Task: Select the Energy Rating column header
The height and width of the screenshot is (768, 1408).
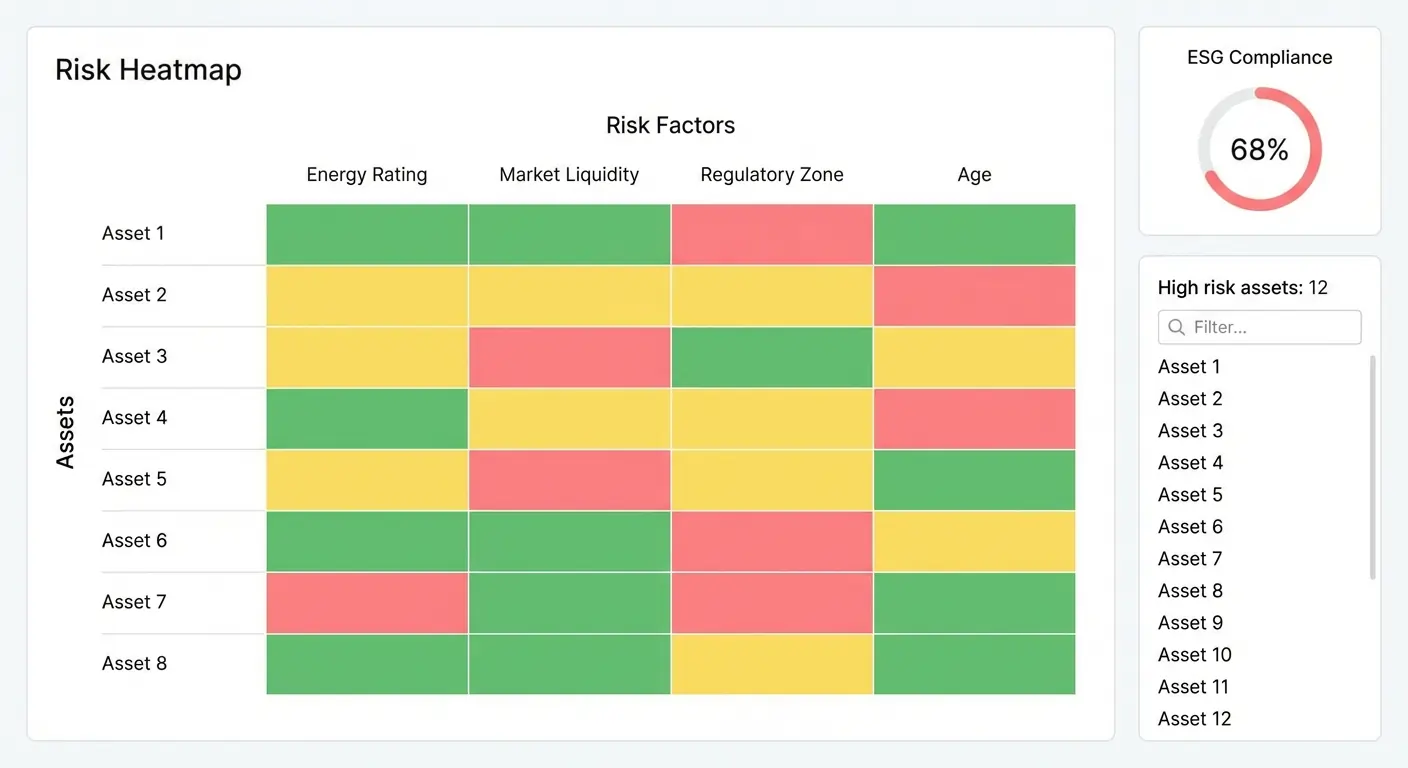Action: [366, 174]
